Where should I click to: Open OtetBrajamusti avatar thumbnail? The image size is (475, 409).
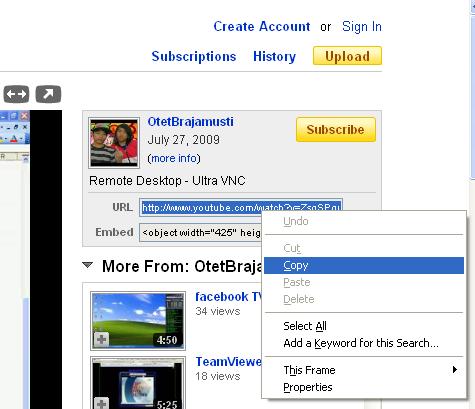pyautogui.click(x=114, y=143)
